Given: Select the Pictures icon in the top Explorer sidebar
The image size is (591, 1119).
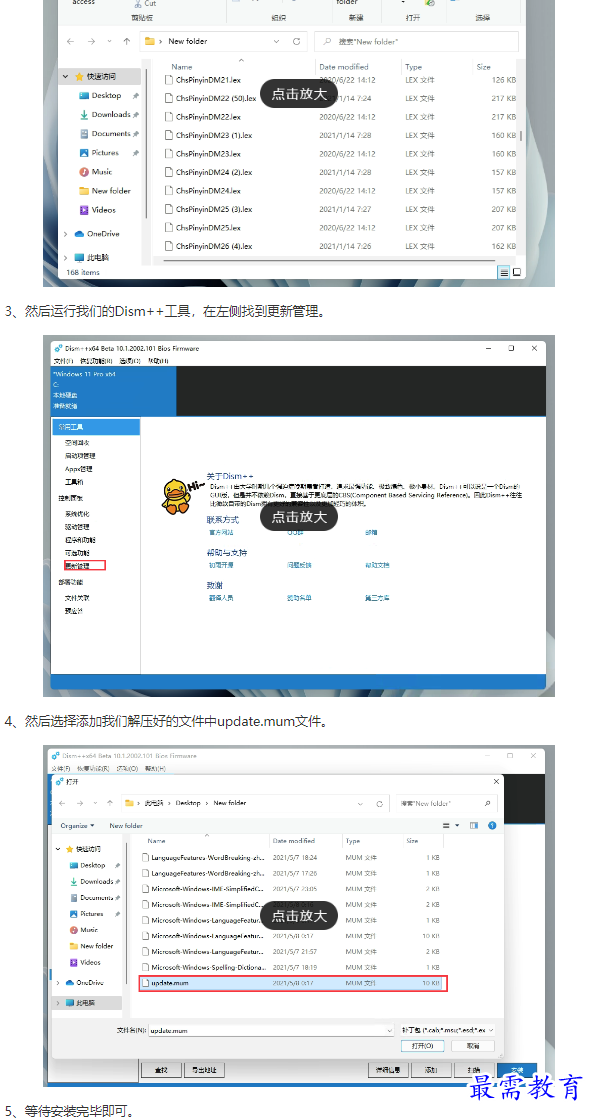Looking at the screenshot, I should point(84,153).
